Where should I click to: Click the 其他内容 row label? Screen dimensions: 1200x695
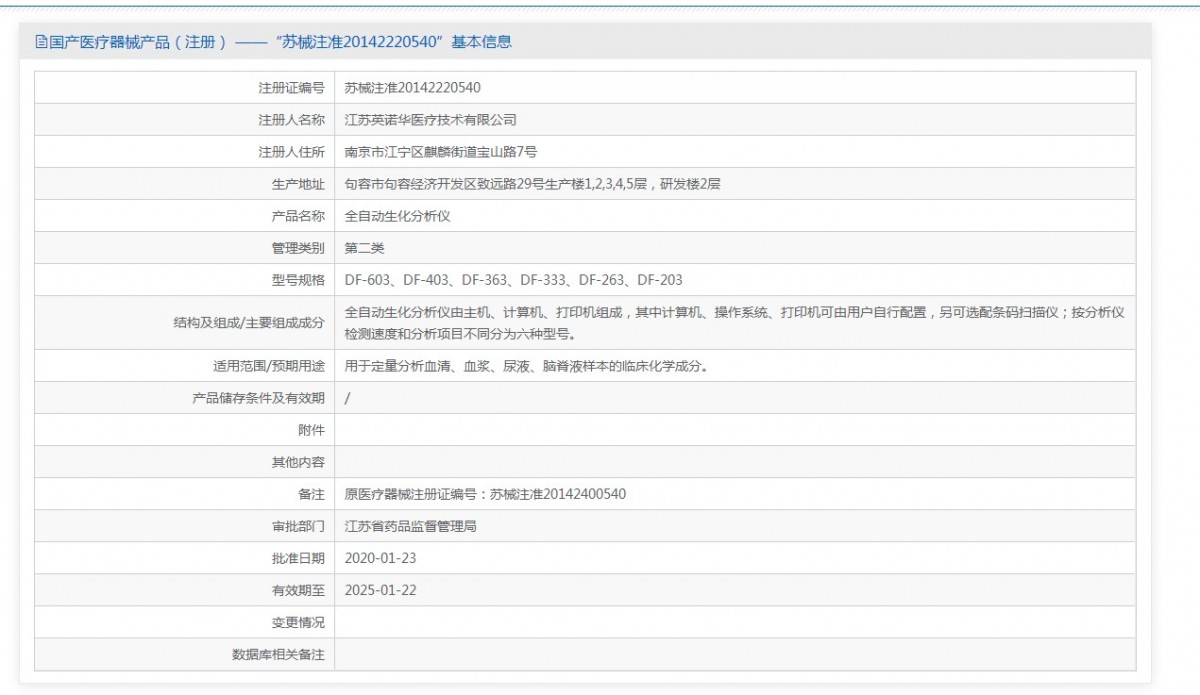click(298, 462)
